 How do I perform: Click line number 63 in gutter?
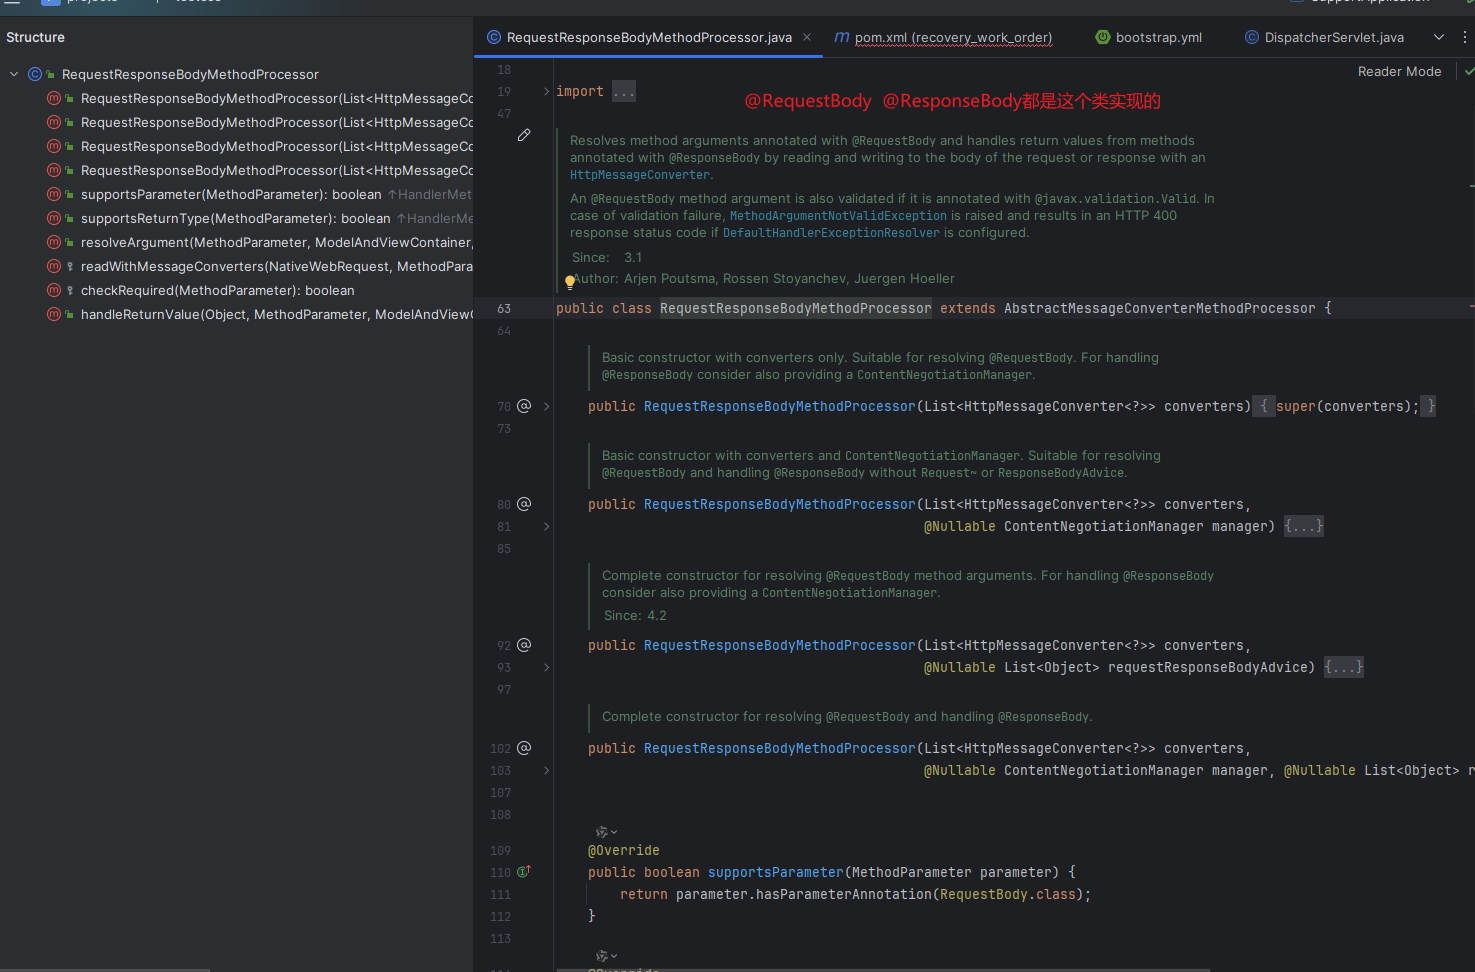(504, 308)
